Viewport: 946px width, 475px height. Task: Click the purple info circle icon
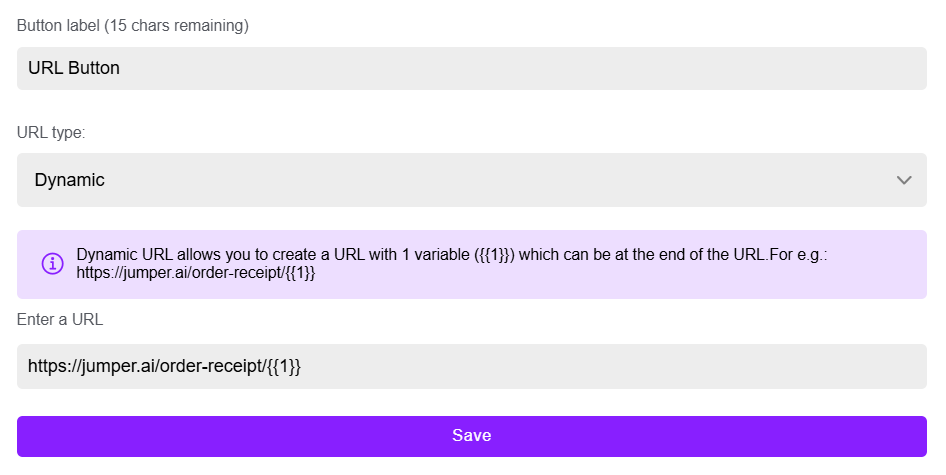[52, 264]
